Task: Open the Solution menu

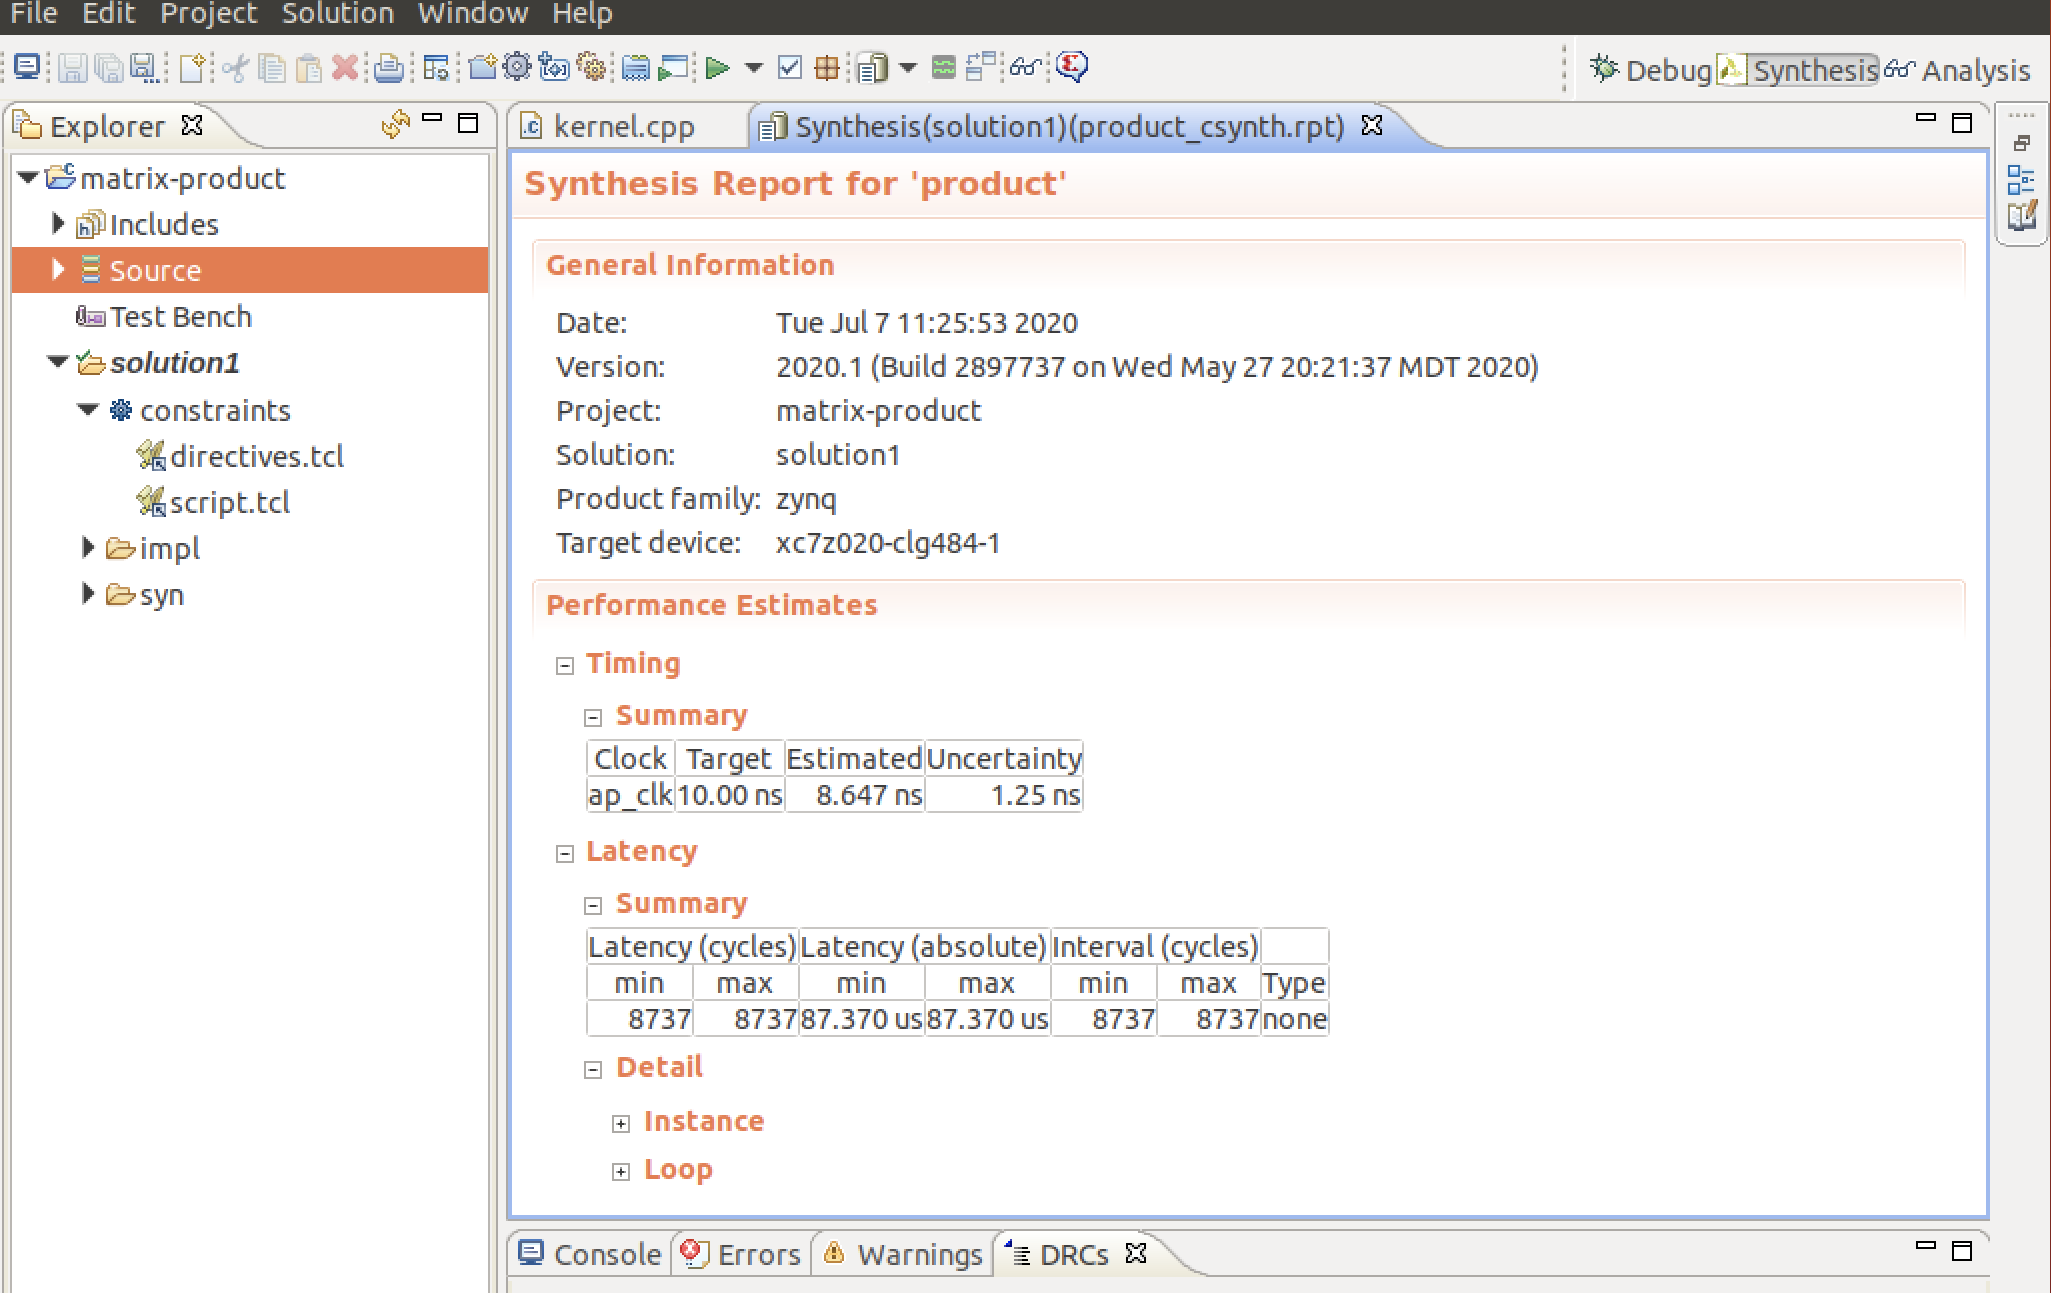Action: [338, 14]
